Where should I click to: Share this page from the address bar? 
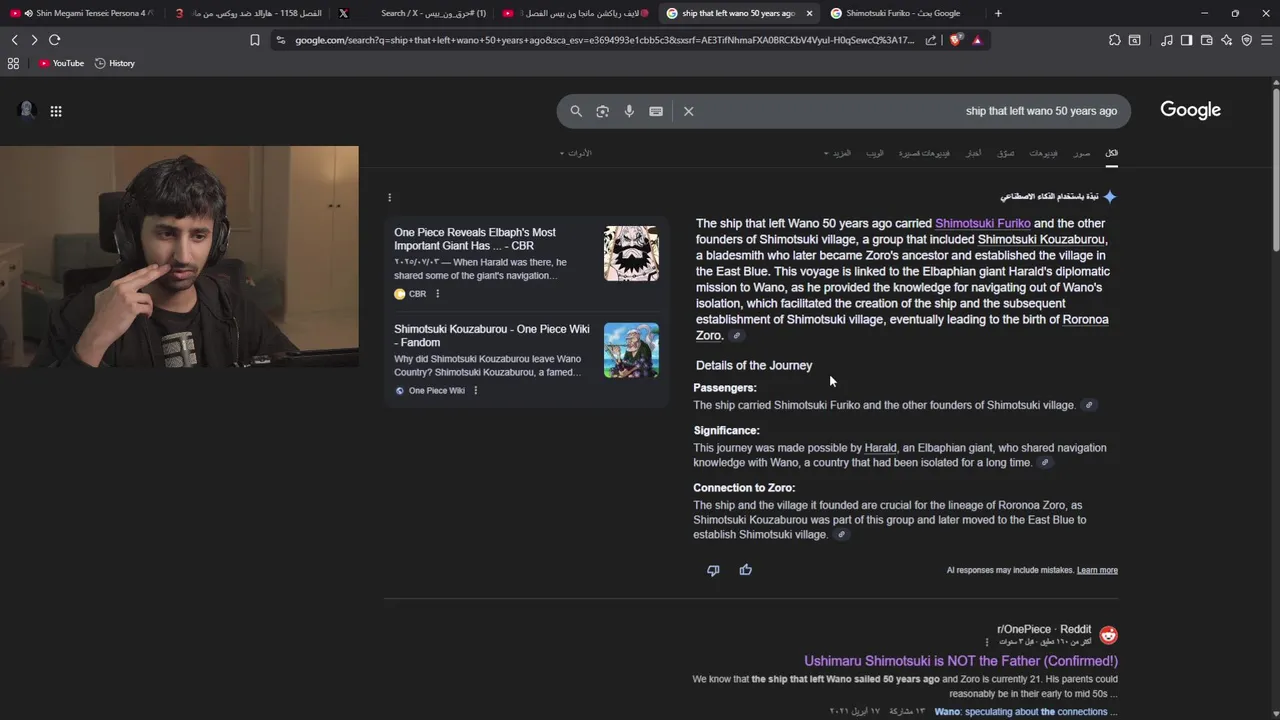[931, 40]
